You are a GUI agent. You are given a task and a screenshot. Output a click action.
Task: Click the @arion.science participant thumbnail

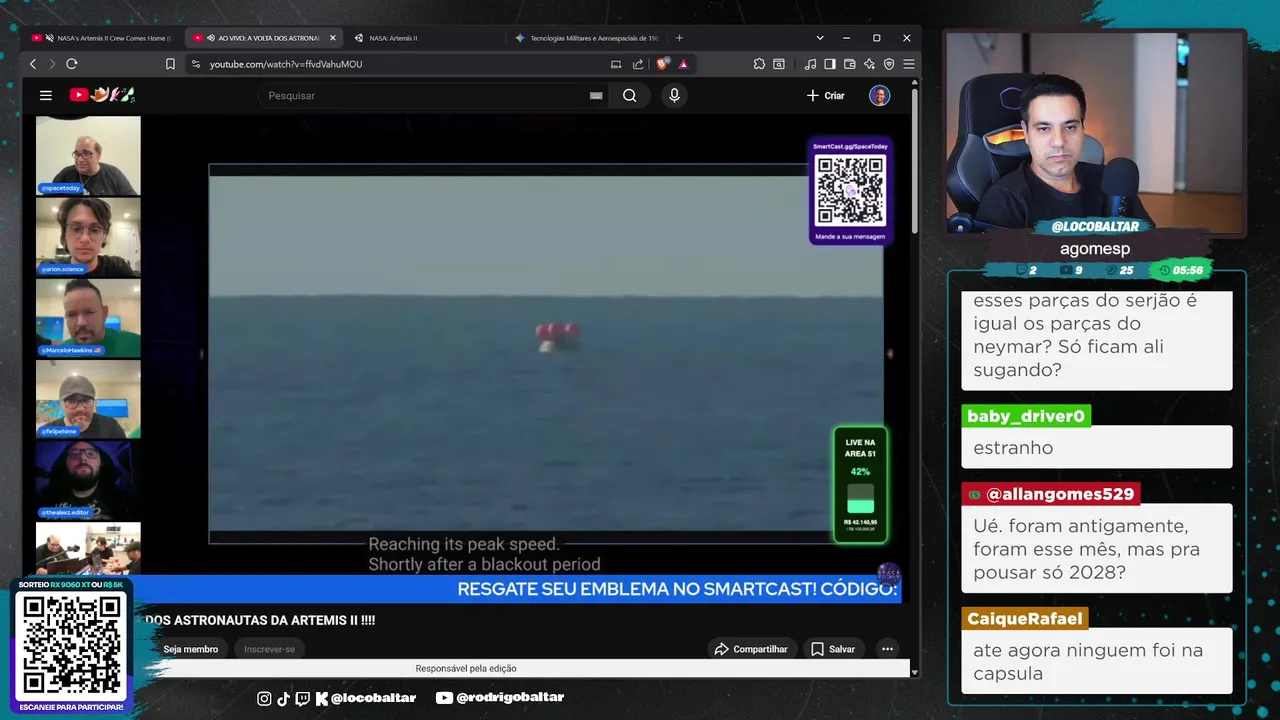tap(88, 236)
